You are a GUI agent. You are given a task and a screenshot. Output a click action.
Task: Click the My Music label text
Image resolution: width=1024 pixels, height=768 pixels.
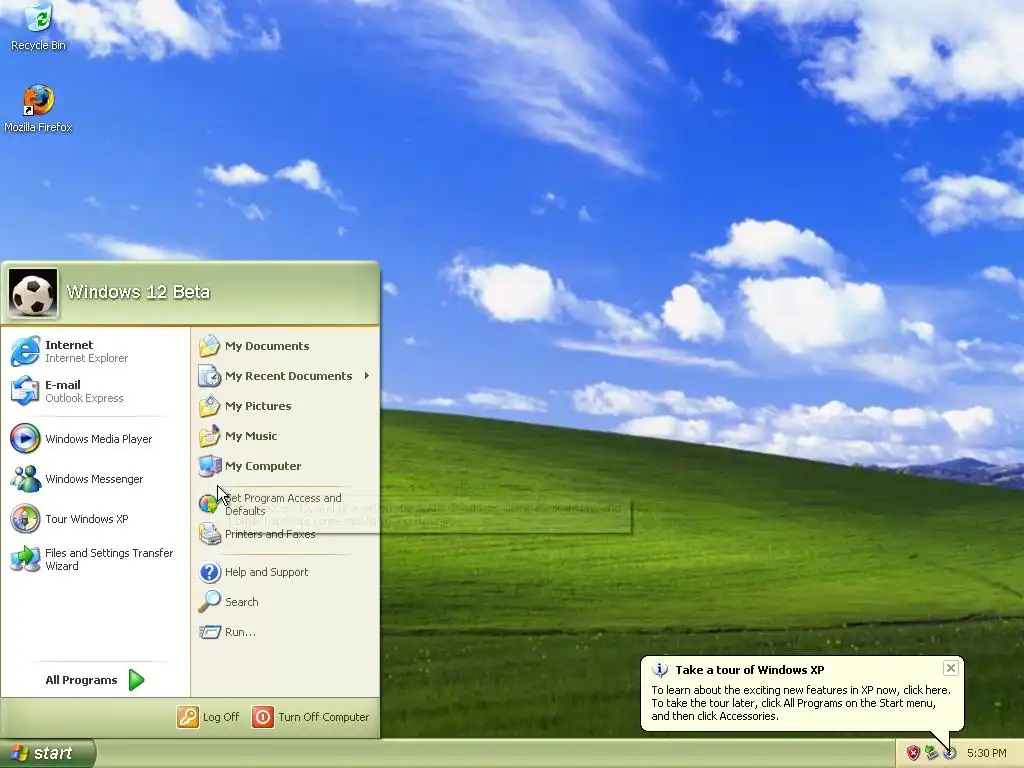pyautogui.click(x=251, y=436)
